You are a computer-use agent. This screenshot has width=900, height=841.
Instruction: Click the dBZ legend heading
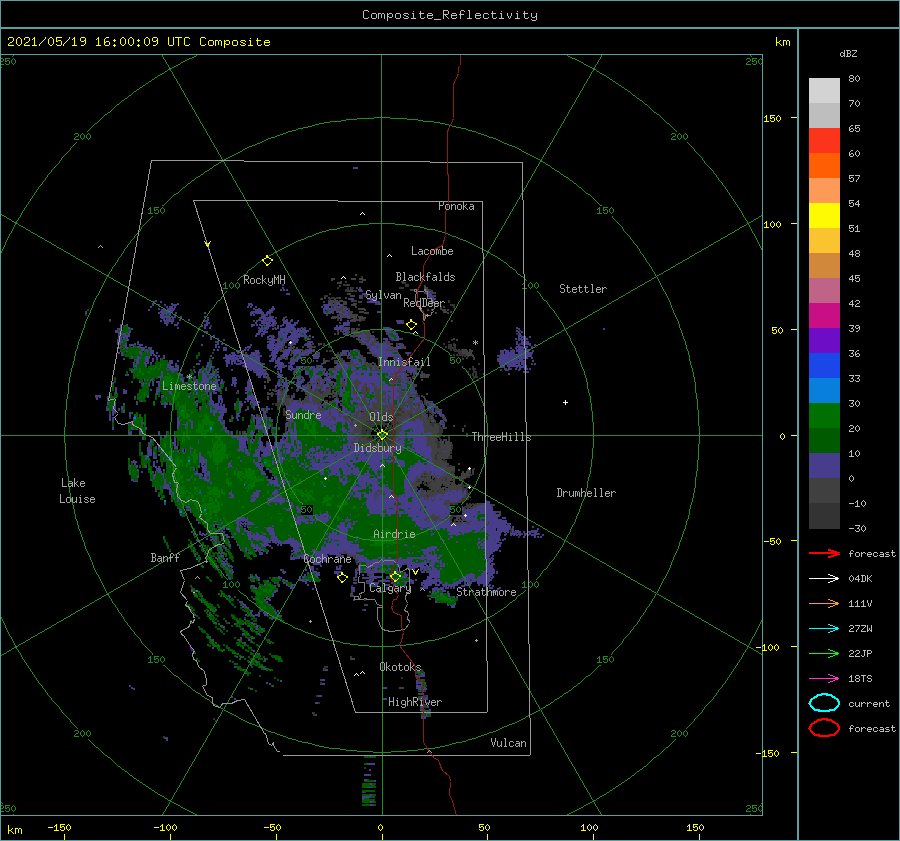click(x=848, y=53)
